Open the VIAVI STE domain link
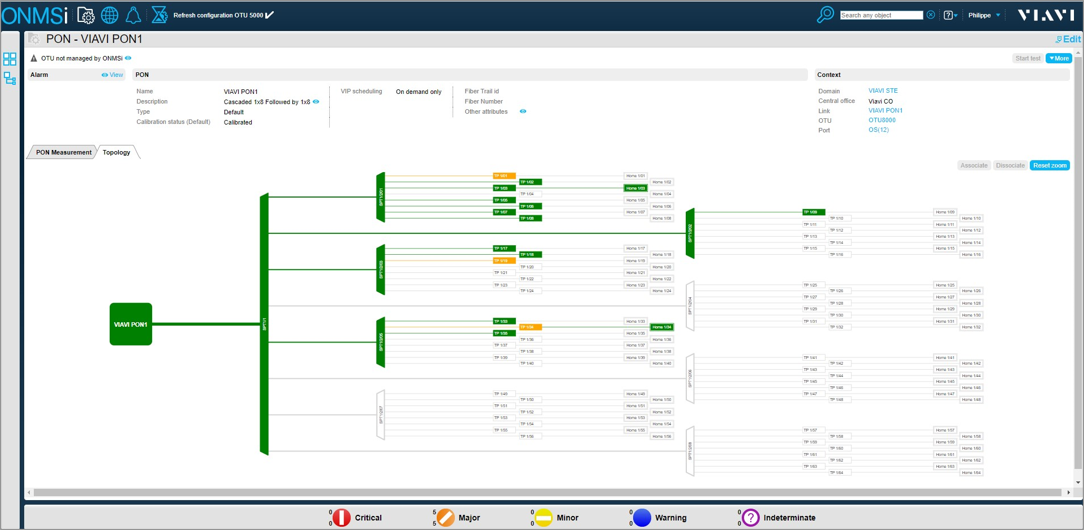 coord(883,91)
